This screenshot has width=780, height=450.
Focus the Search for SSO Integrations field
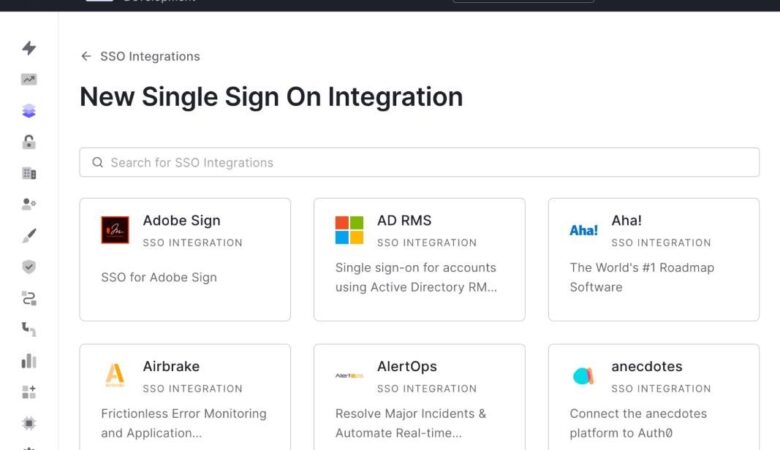tap(419, 162)
